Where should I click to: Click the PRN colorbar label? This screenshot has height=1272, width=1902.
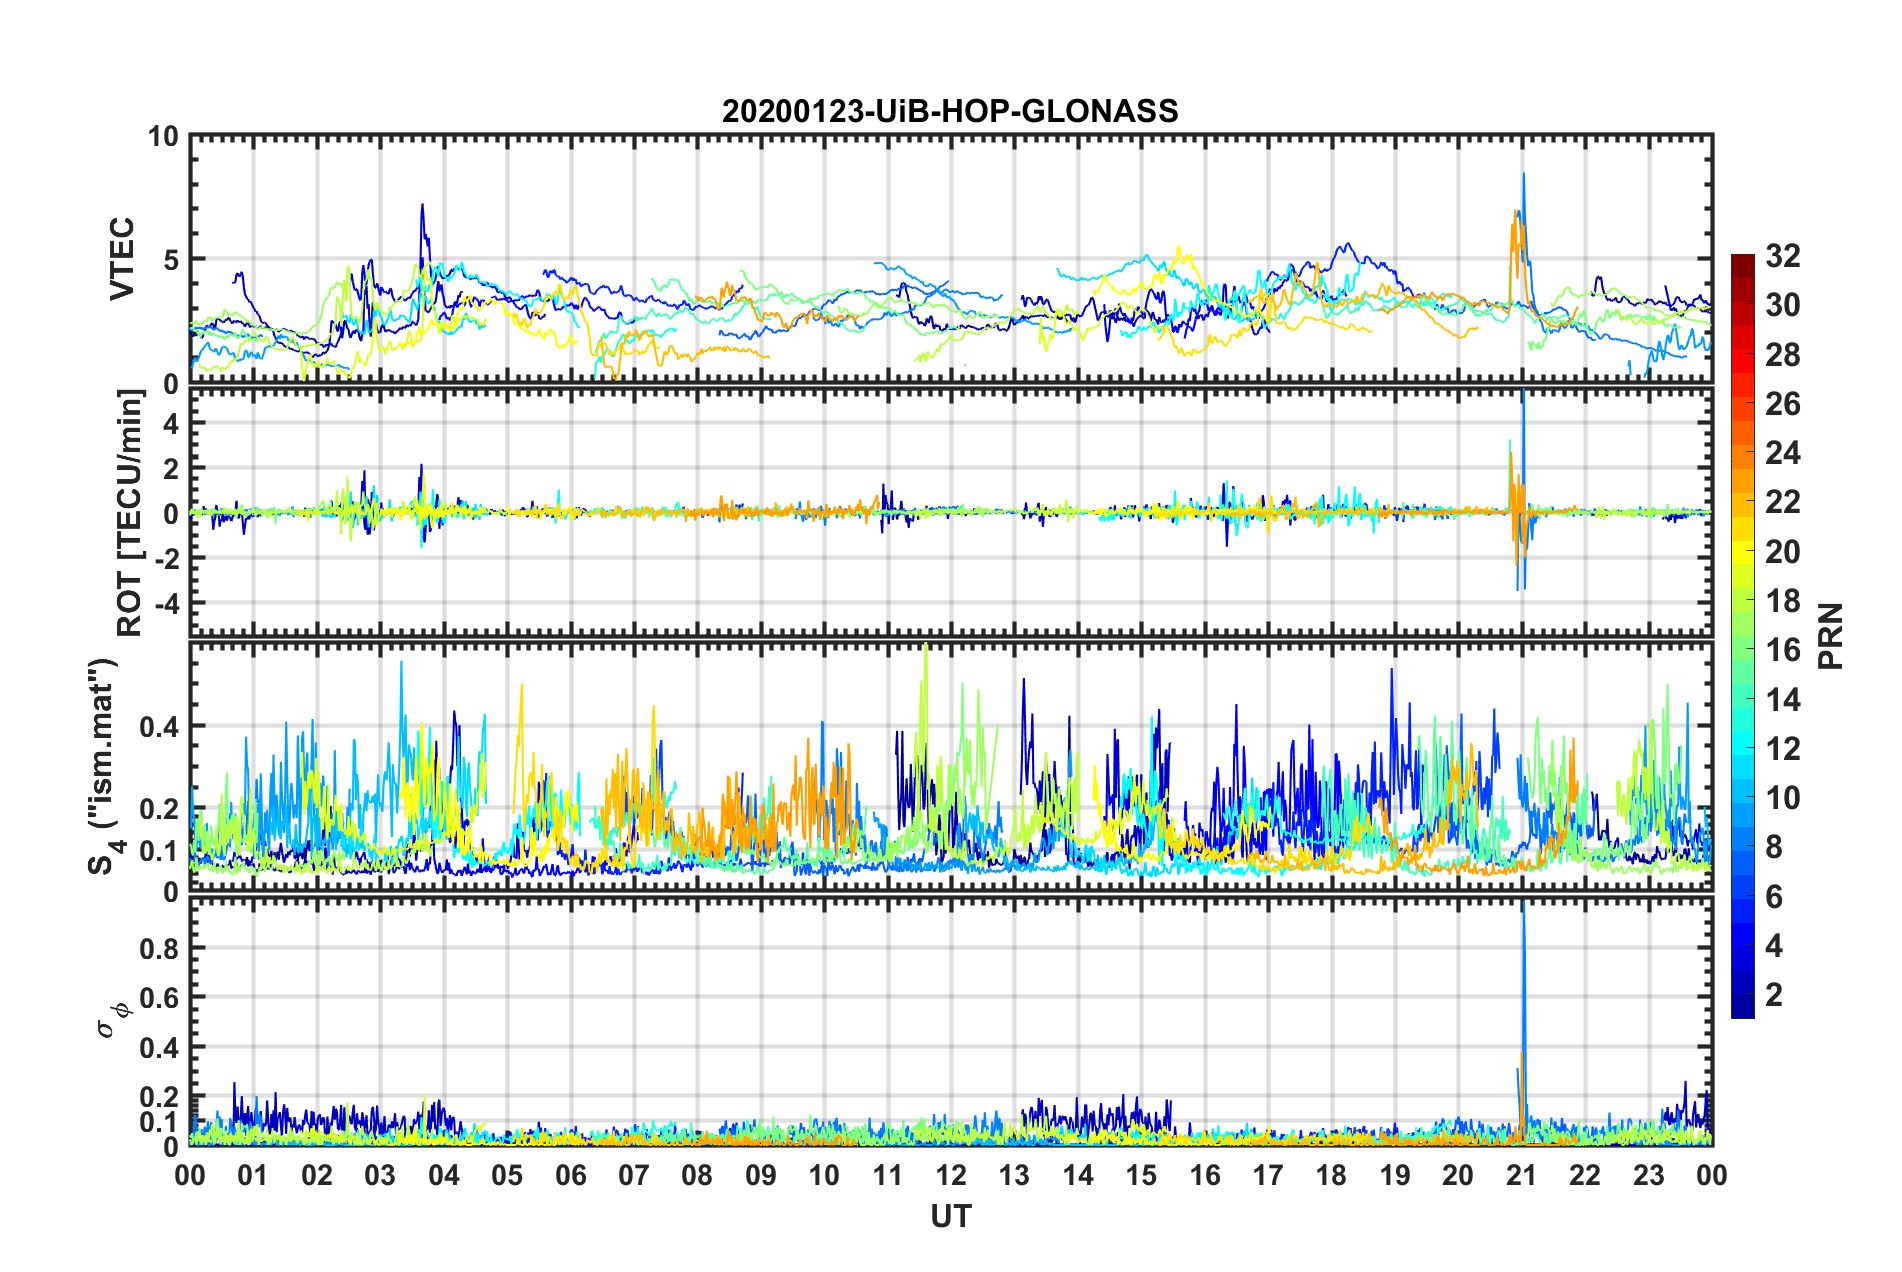click(1831, 636)
